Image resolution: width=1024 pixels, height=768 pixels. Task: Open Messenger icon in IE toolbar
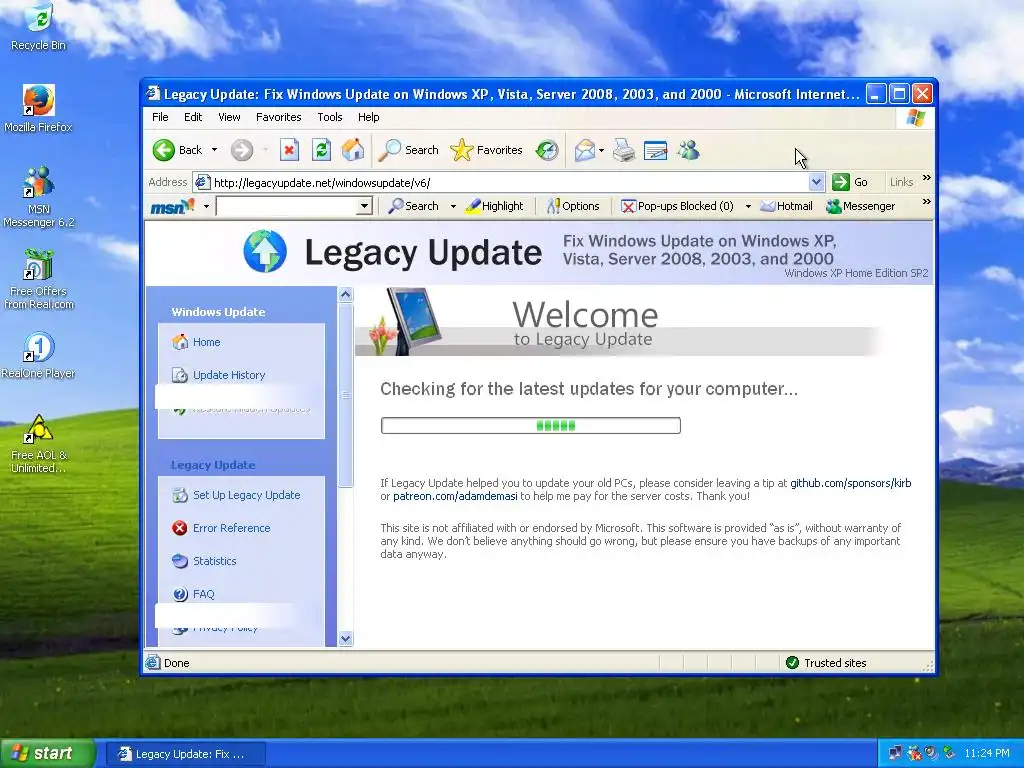click(688, 151)
